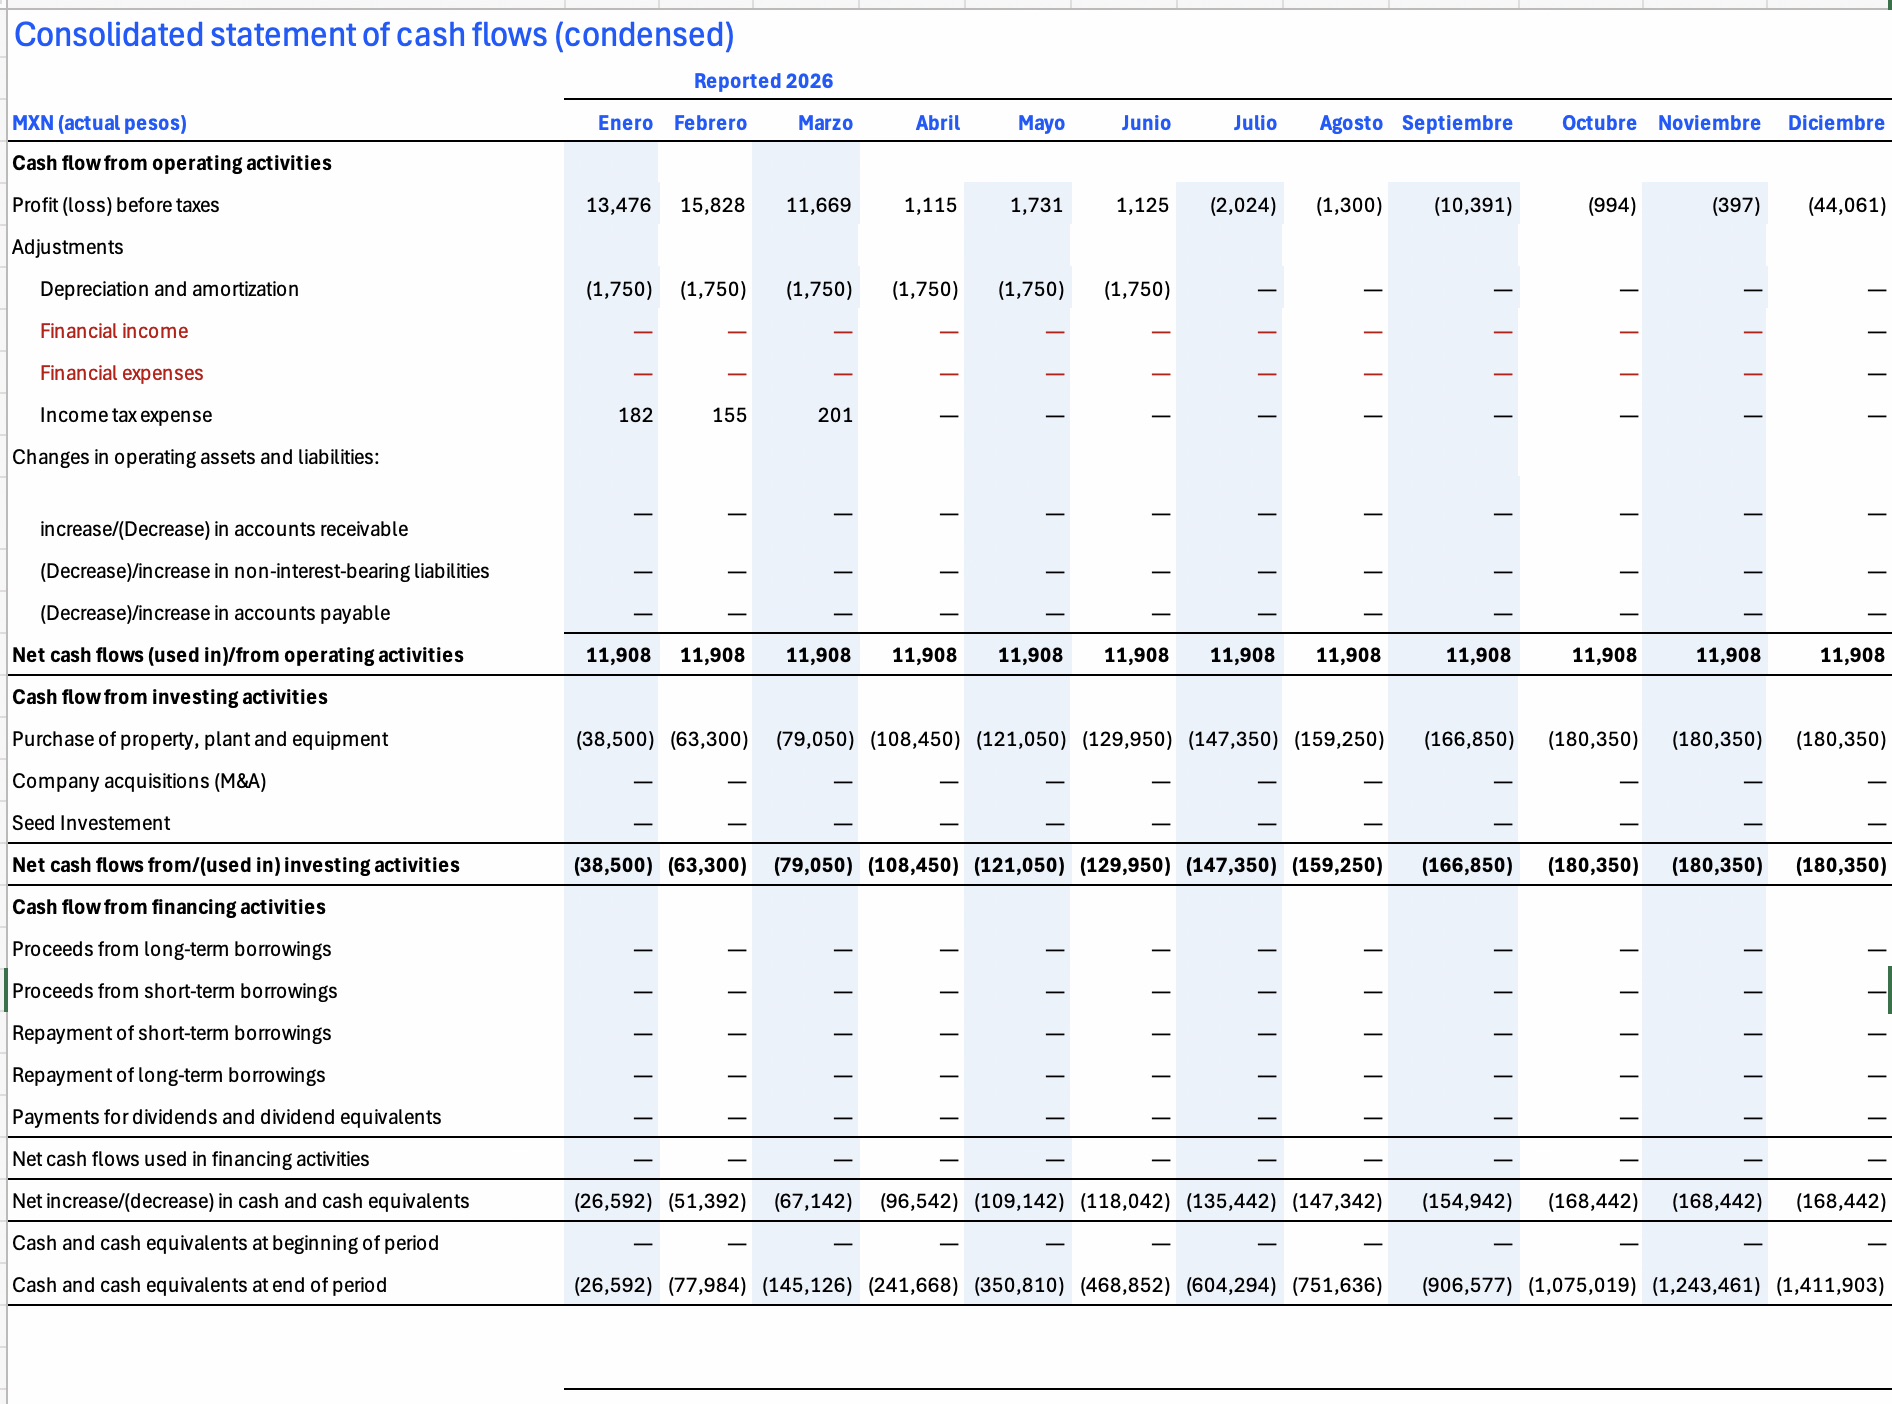Click Marzo profit value 11,669
The height and width of the screenshot is (1404, 1892).
point(818,205)
